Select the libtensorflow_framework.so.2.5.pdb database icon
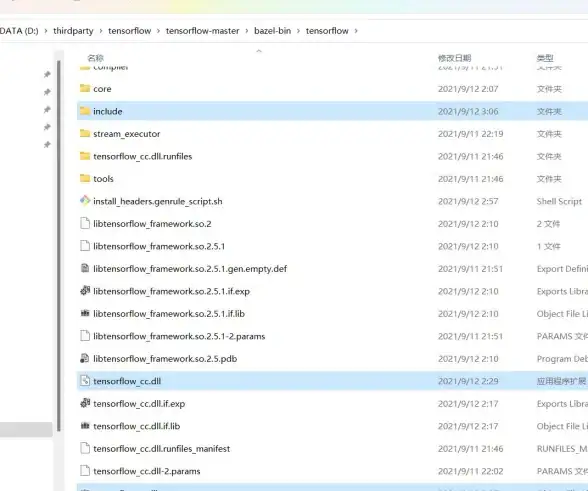This screenshot has height=491, width=588. pos(85,358)
